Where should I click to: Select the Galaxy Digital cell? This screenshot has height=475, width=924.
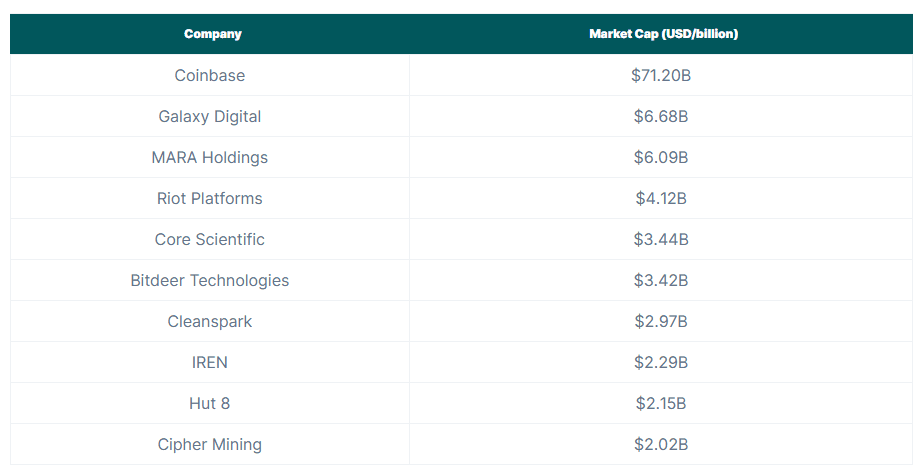pyautogui.click(x=210, y=117)
